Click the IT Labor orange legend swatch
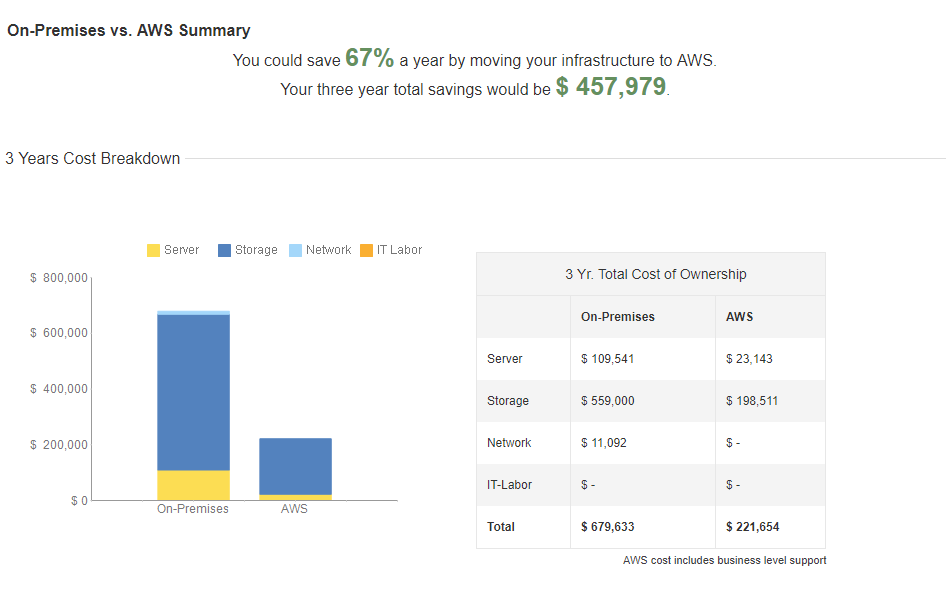This screenshot has height=589, width=952. tap(366, 250)
